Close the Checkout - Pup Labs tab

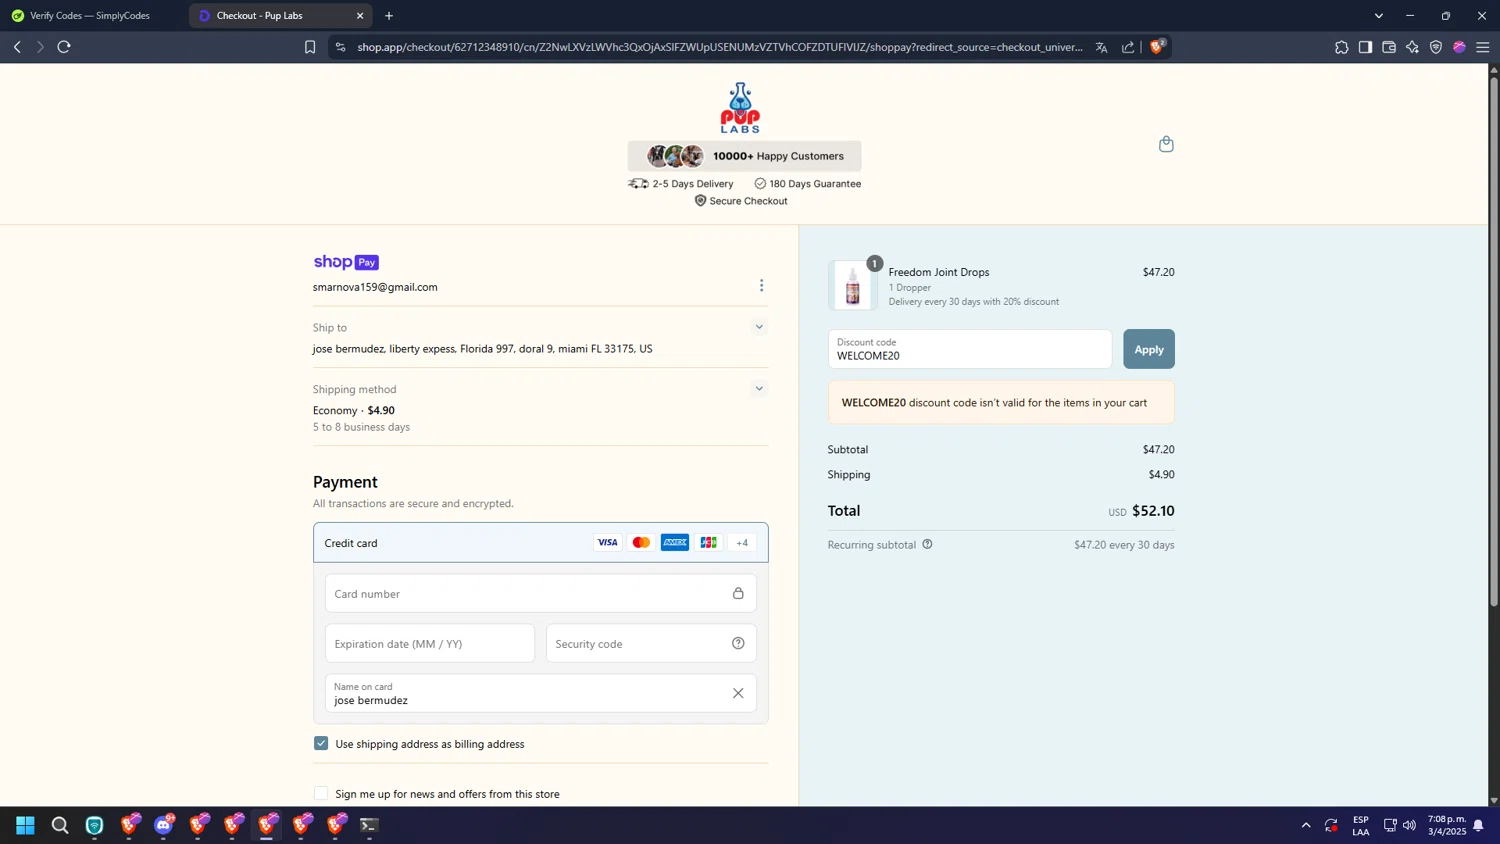pyautogui.click(x=360, y=16)
